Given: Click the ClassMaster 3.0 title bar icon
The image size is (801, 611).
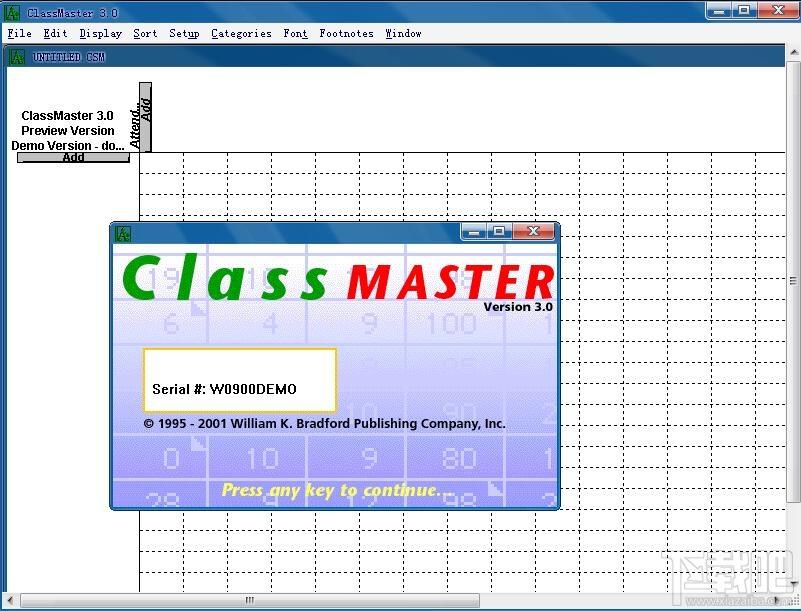Looking at the screenshot, I should pos(12,12).
